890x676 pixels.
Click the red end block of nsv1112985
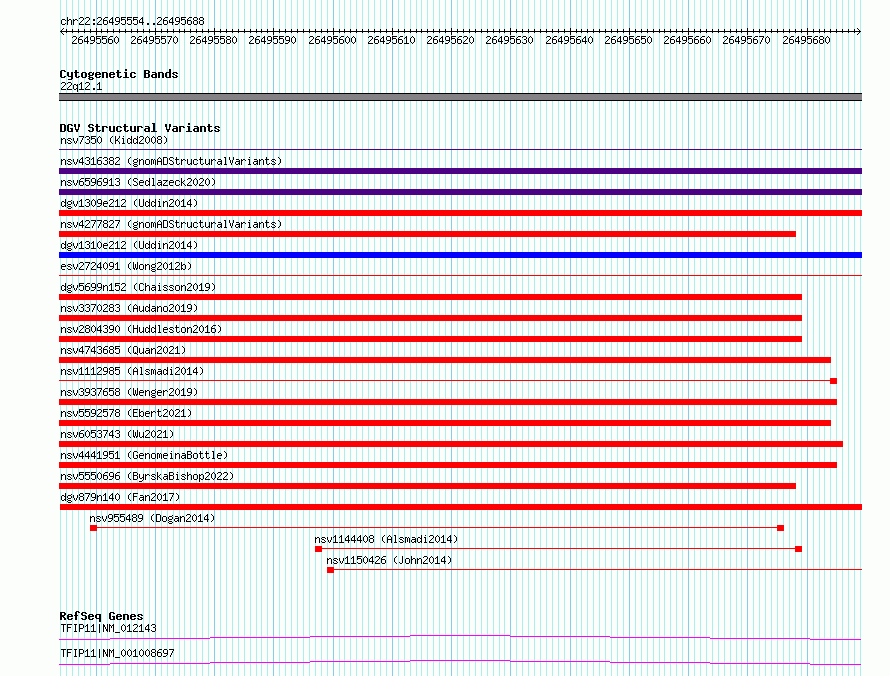833,381
